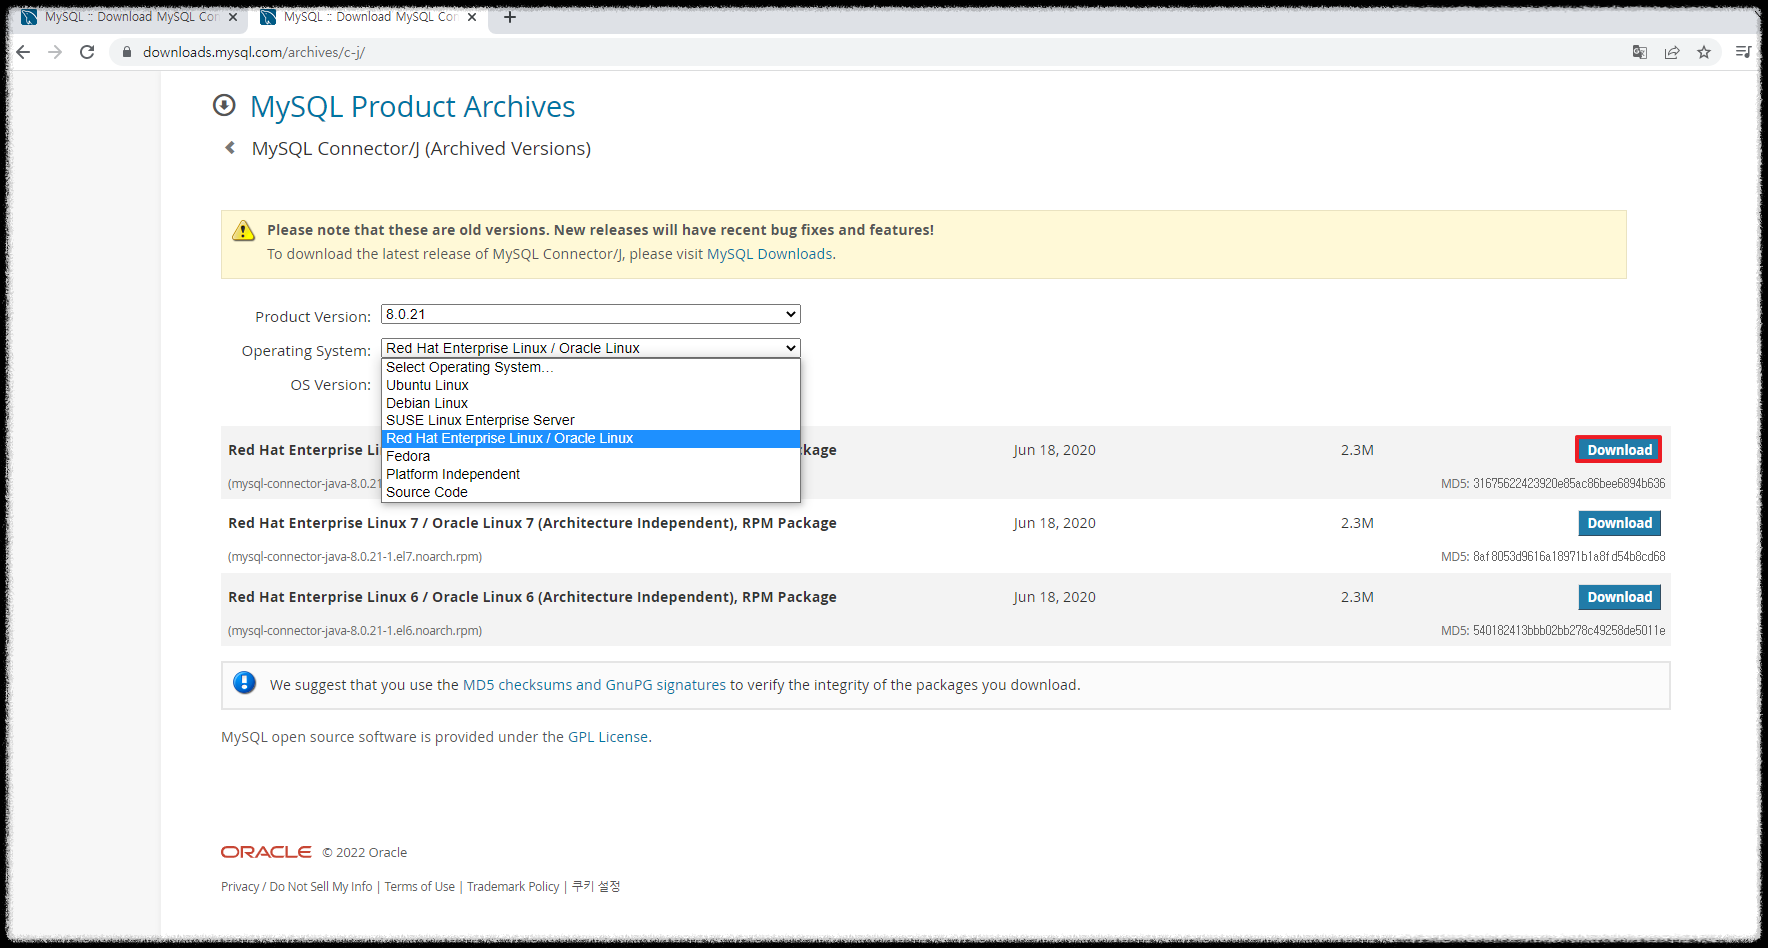Choose Select Operating System… option

point(591,367)
